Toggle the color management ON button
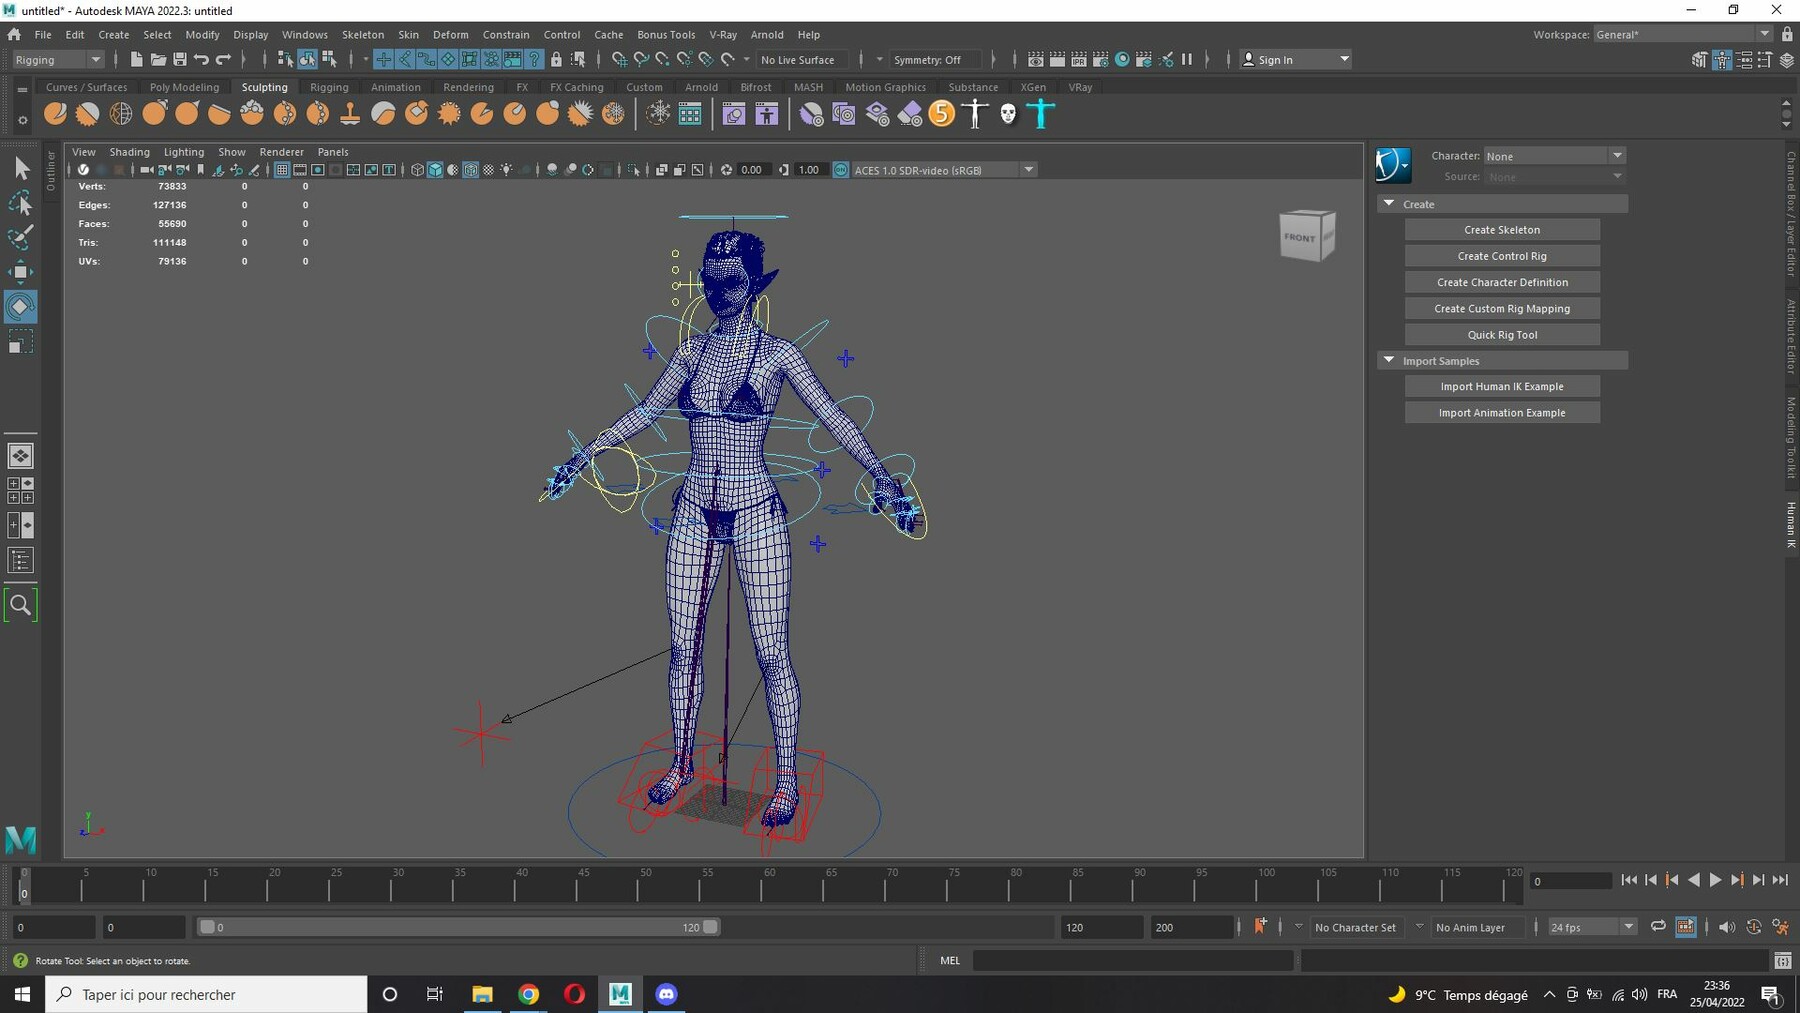Image resolution: width=1800 pixels, height=1013 pixels. (x=841, y=170)
